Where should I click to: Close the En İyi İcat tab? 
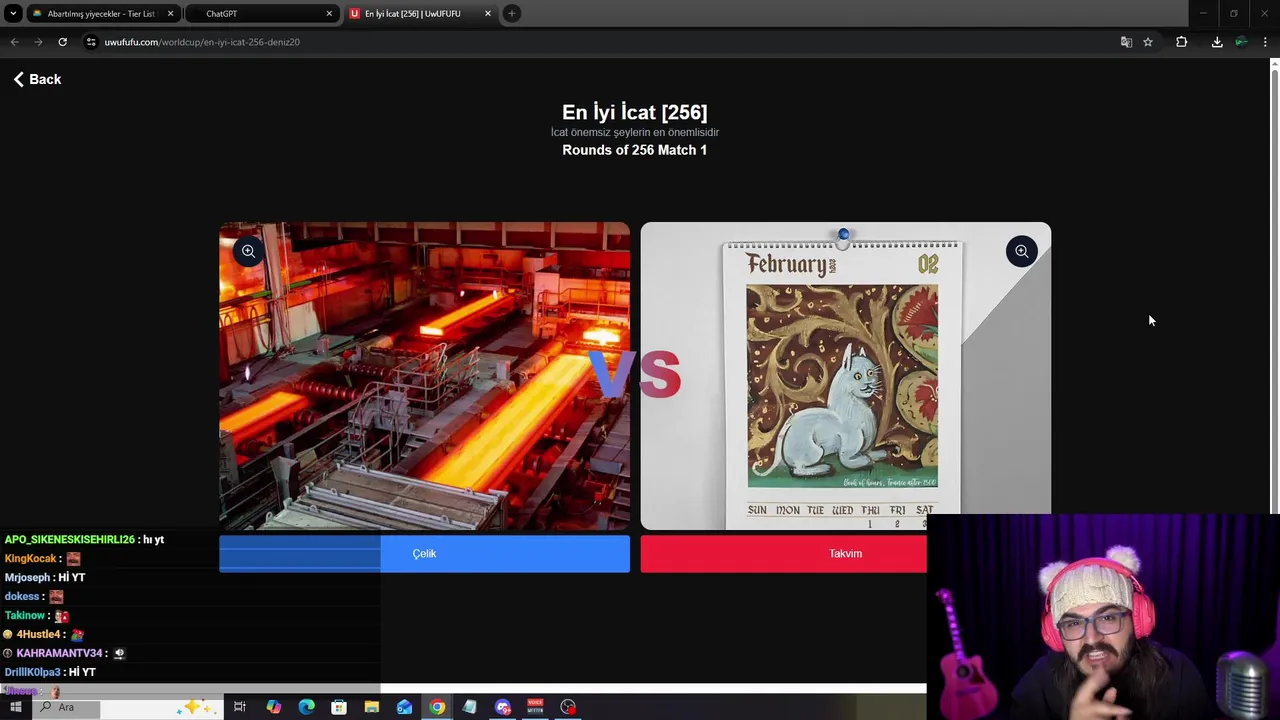[x=488, y=14]
